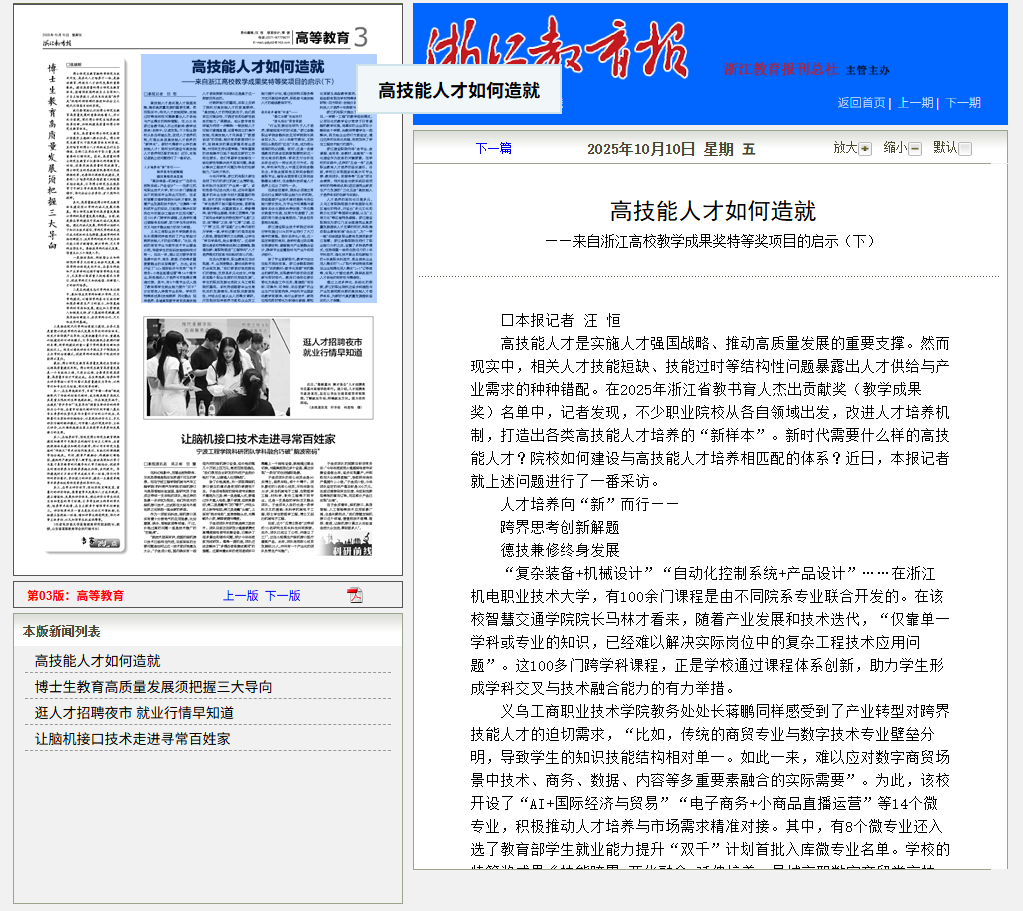Open 博士生教育高质量发展须把握三大导向 list item
Image resolution: width=1023 pixels, height=911 pixels.
pyautogui.click(x=153, y=687)
